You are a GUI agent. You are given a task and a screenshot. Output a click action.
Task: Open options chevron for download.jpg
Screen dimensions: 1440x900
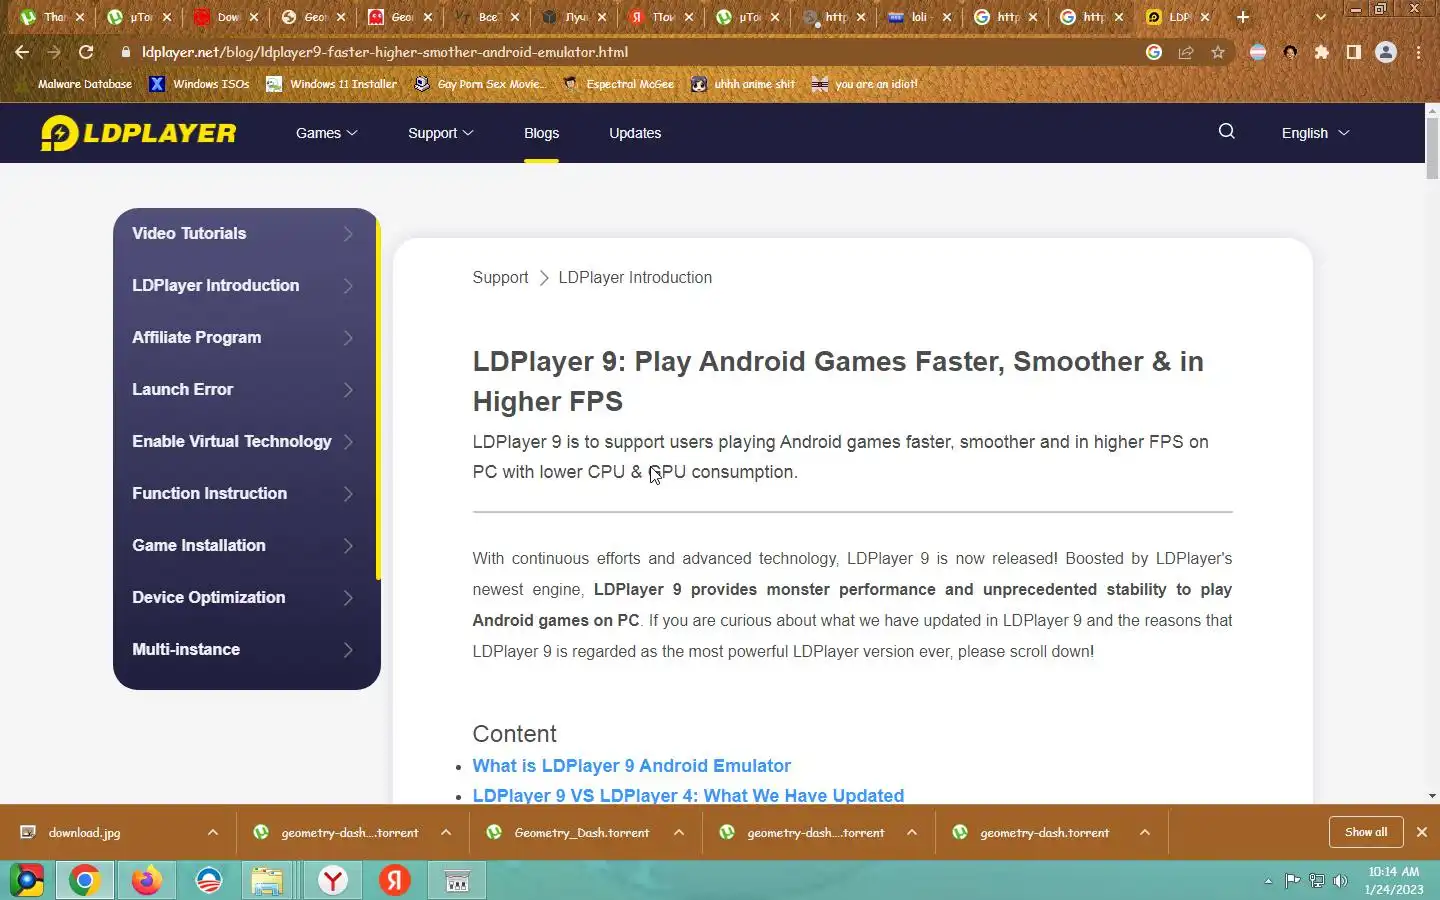click(213, 832)
